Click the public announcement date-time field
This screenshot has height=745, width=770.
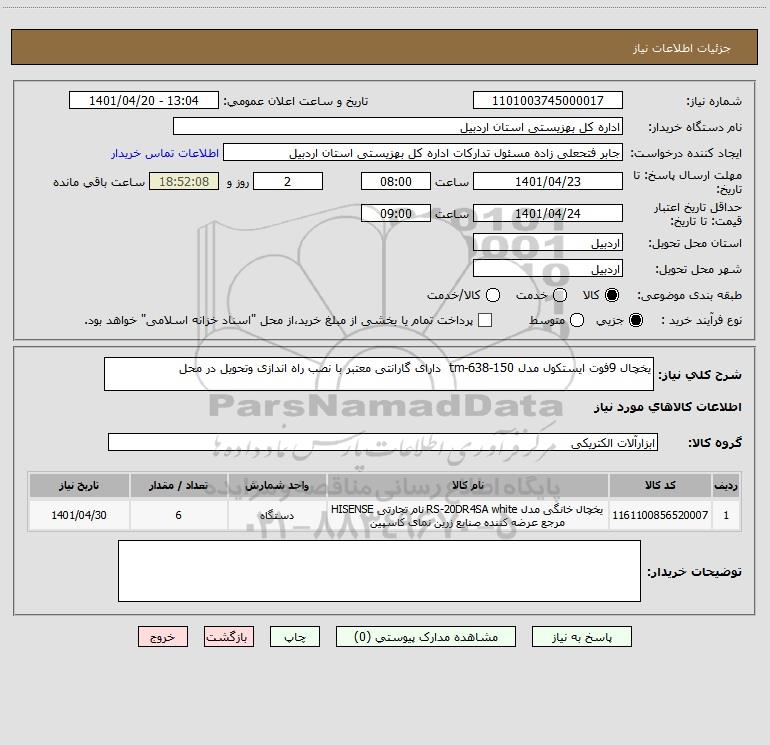click(x=143, y=101)
